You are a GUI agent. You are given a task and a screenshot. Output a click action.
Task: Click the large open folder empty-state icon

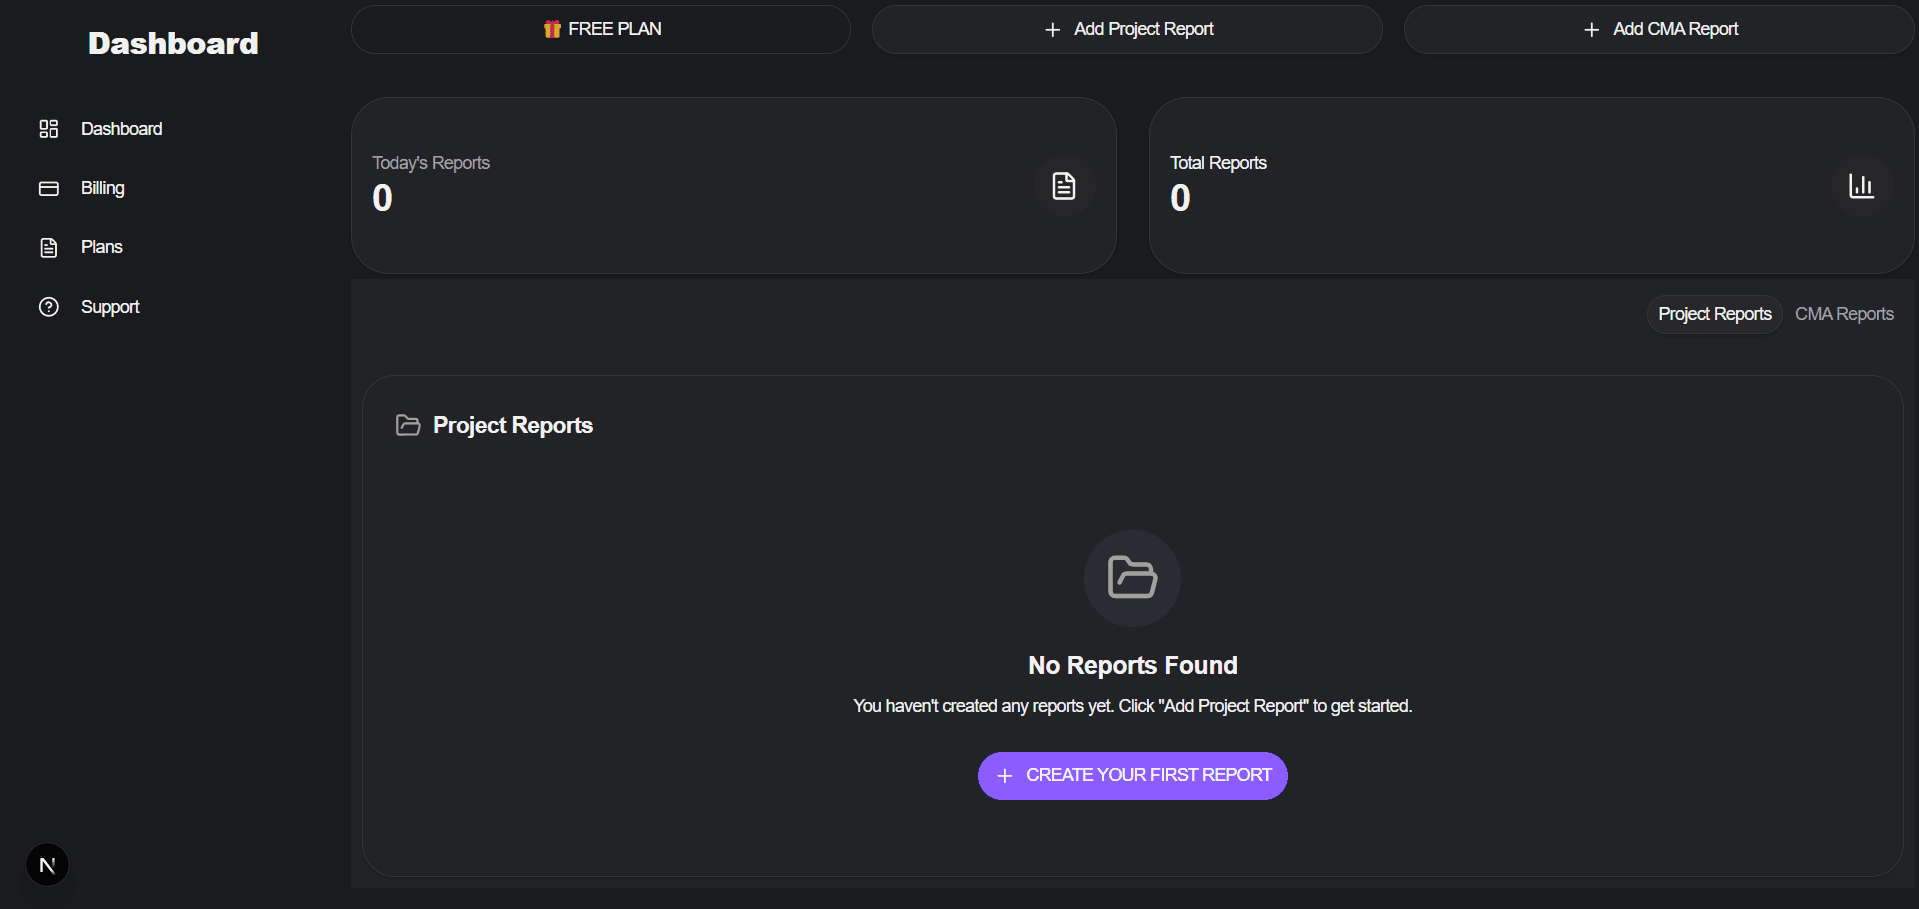pyautogui.click(x=1132, y=578)
